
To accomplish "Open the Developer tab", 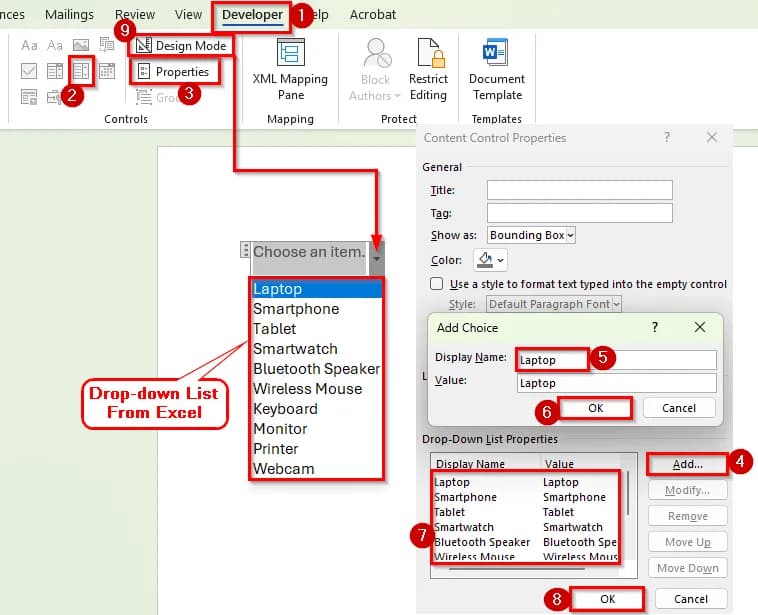I will coord(252,15).
